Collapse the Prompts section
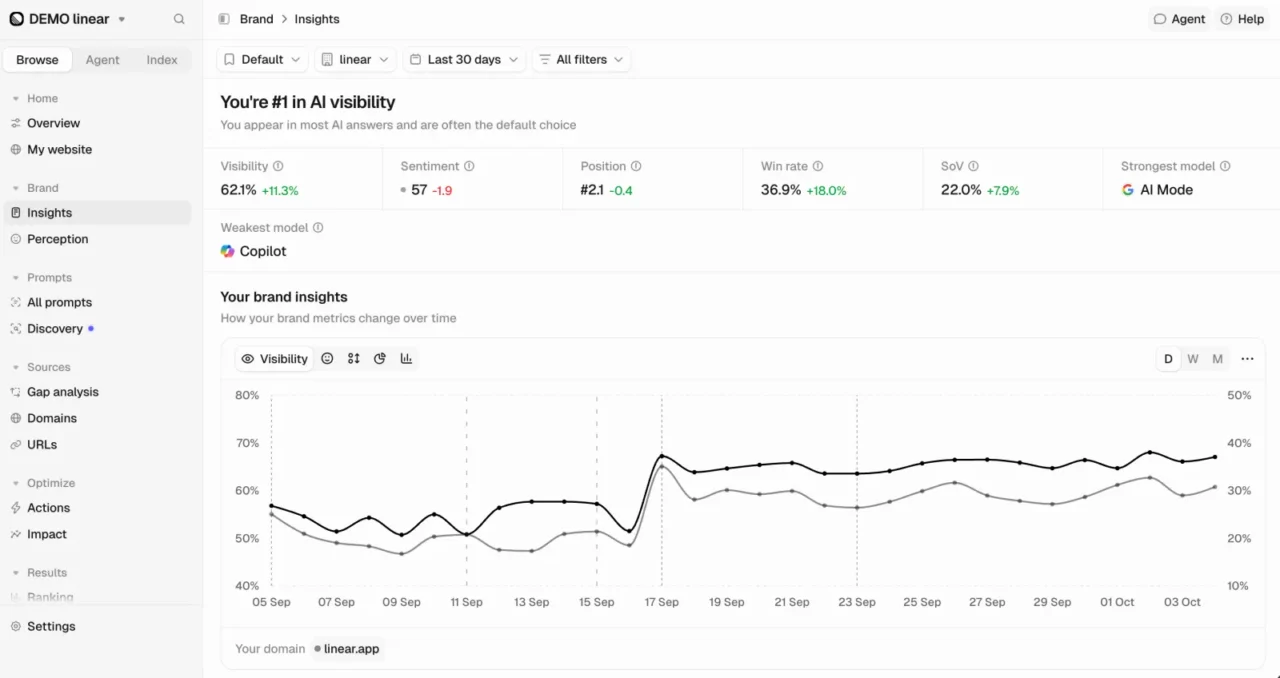 click(41, 278)
